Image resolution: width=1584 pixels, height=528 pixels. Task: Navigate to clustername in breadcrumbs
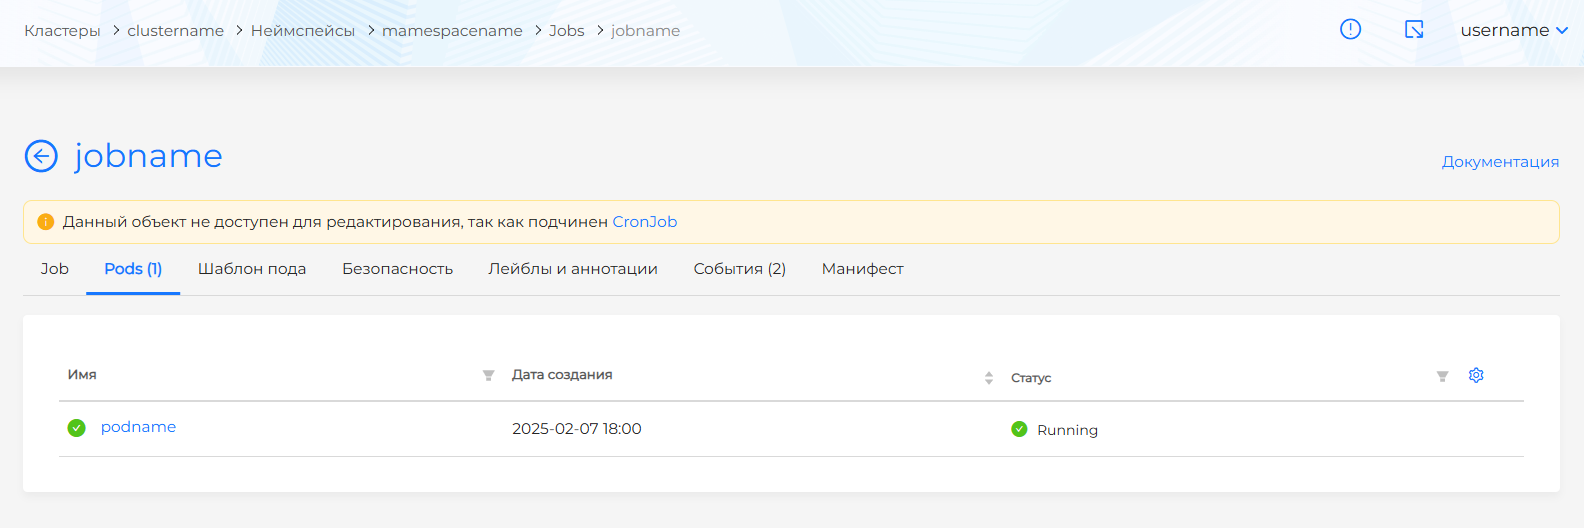pyautogui.click(x=175, y=31)
